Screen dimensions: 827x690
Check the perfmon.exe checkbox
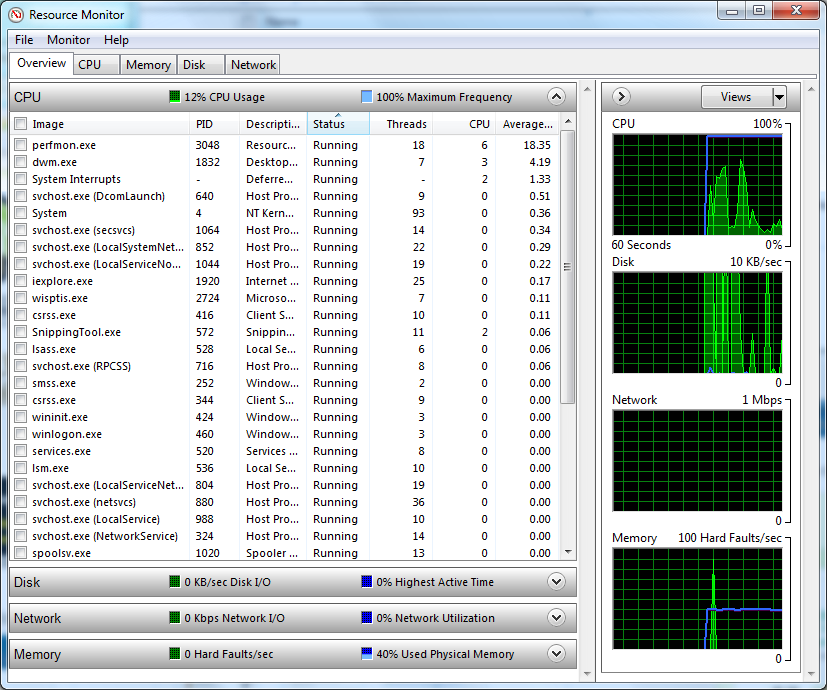pyautogui.click(x=21, y=145)
